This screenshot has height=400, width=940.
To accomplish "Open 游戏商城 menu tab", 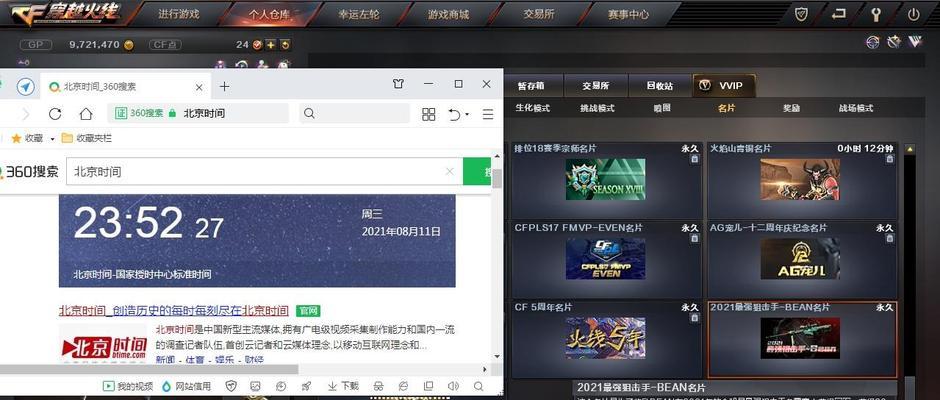I will pyautogui.click(x=448, y=14).
